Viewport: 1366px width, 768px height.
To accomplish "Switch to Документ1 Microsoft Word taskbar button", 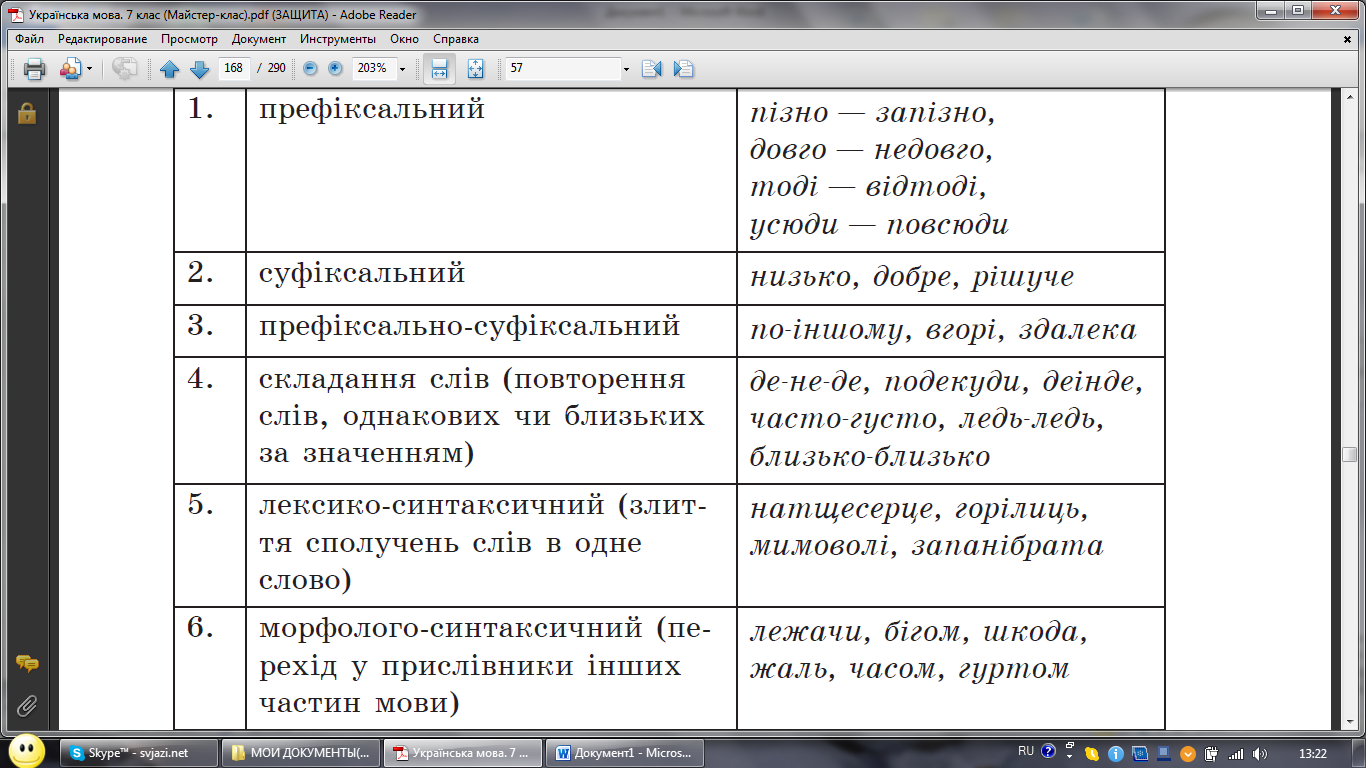I will (624, 752).
